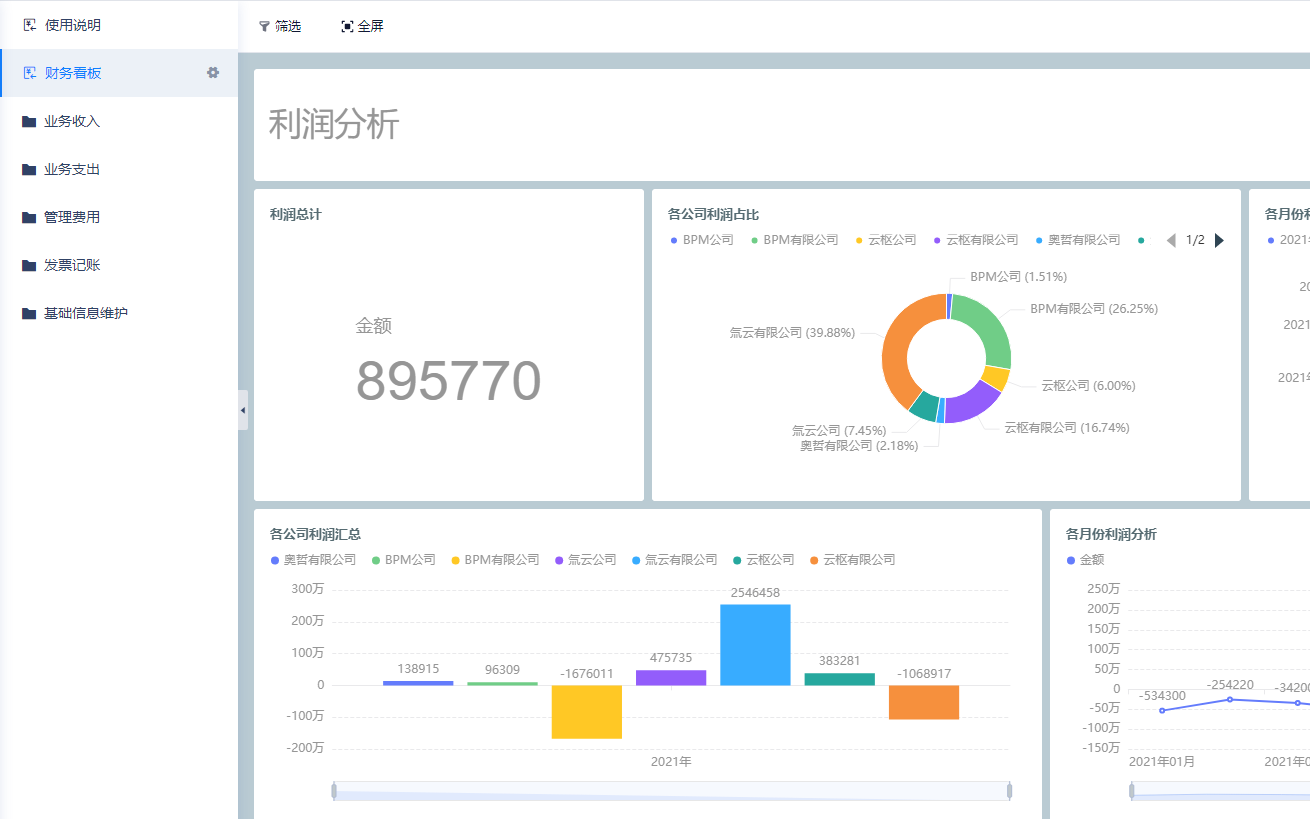The width and height of the screenshot is (1310, 819).
Task: Click the zoom slider handle under 各月份利润分析
Action: point(1132,791)
